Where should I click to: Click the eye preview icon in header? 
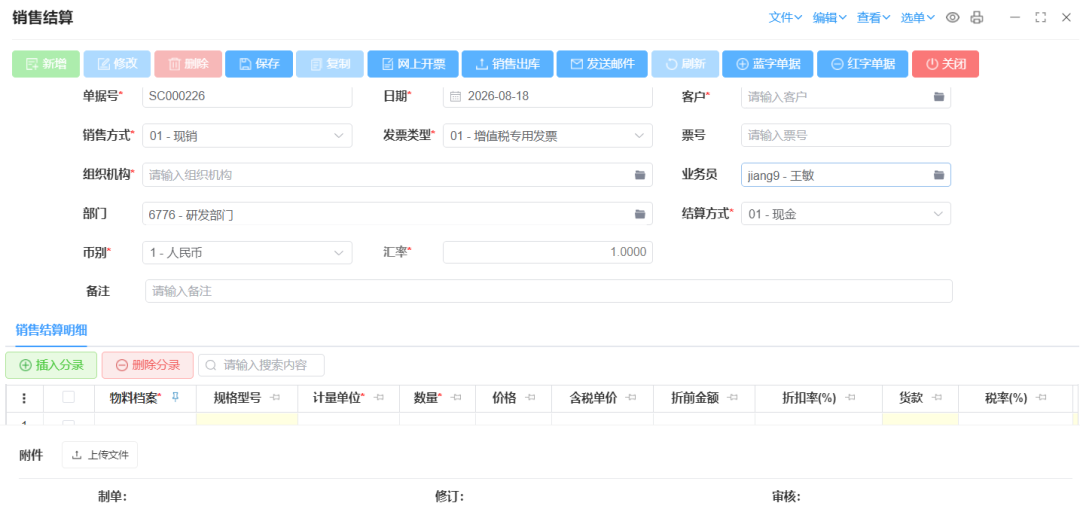point(953,18)
